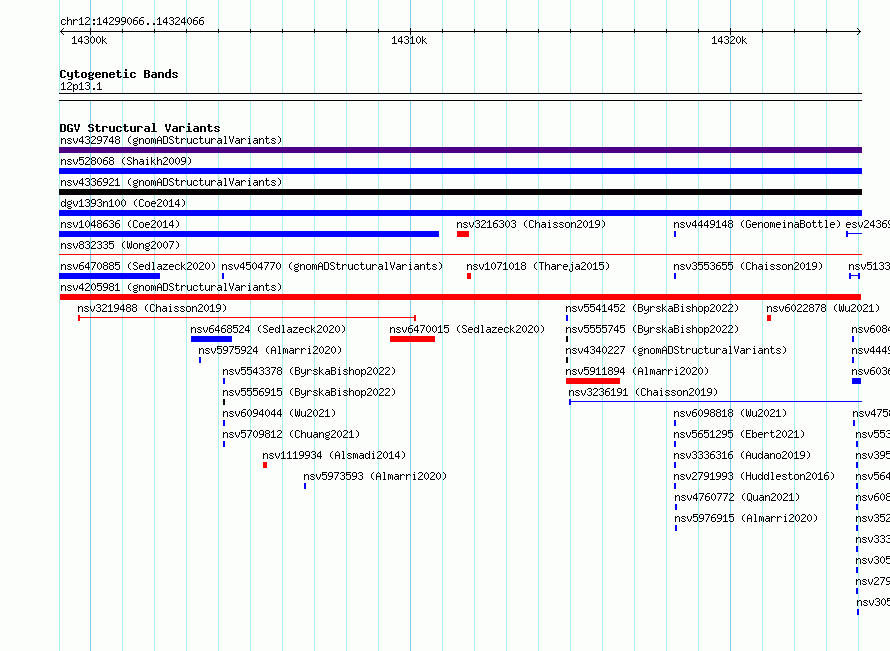
Task: Click the nsv4329748 gnomADStructuralVariants label
Action: pos(171,140)
